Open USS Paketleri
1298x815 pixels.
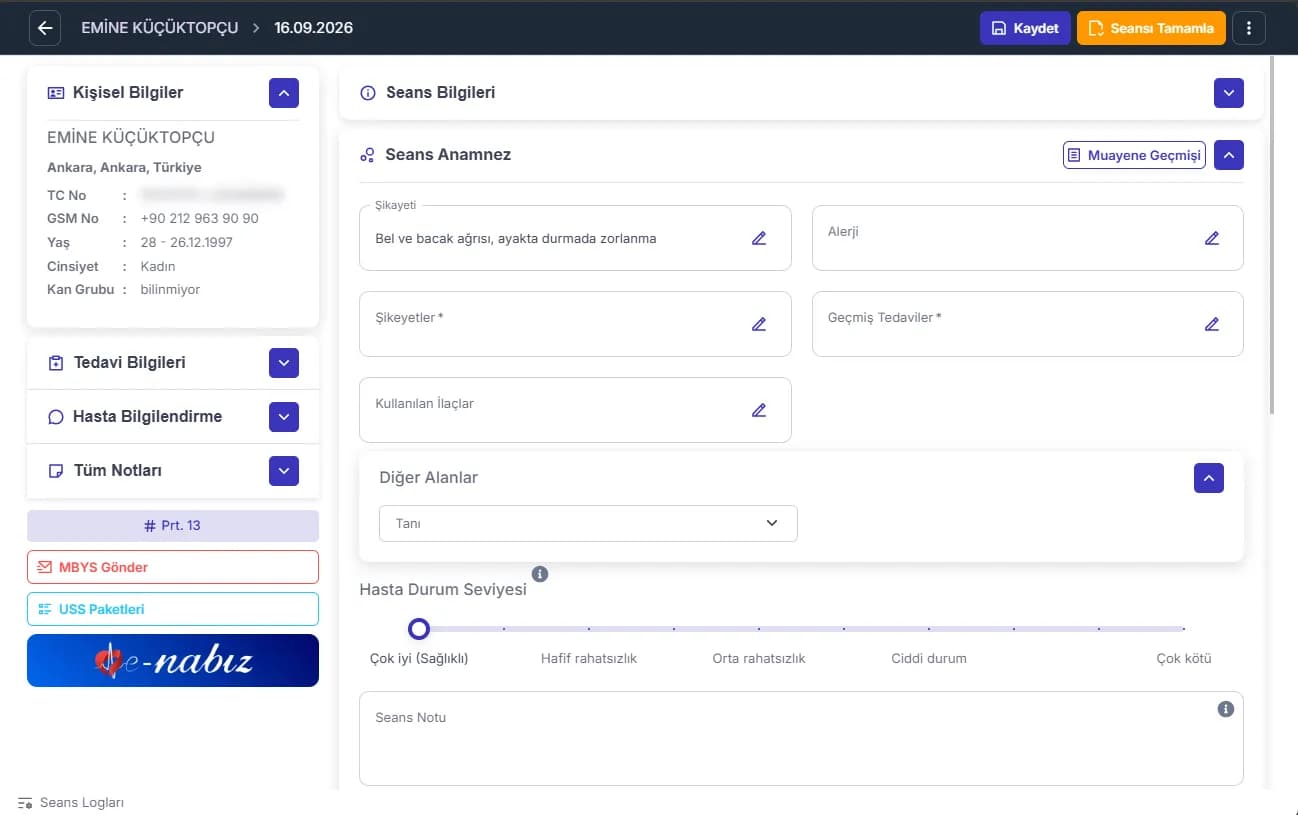(x=173, y=609)
